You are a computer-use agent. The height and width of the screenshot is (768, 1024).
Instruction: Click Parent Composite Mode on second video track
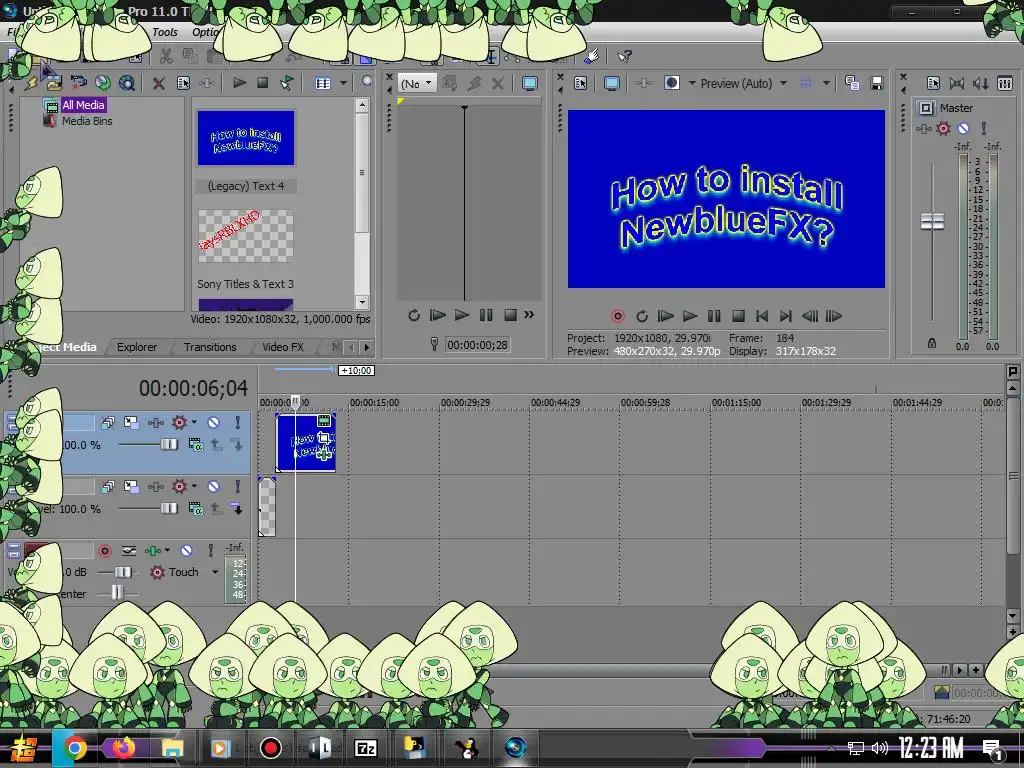(195, 508)
